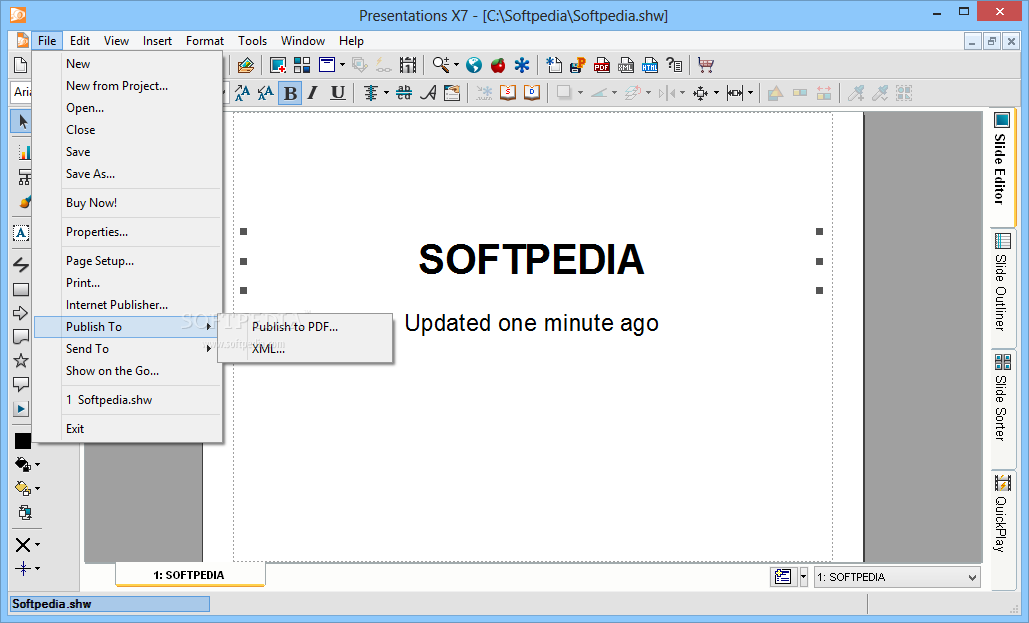This screenshot has width=1029, height=623.
Task: Toggle Underline formatting
Action: click(x=337, y=93)
